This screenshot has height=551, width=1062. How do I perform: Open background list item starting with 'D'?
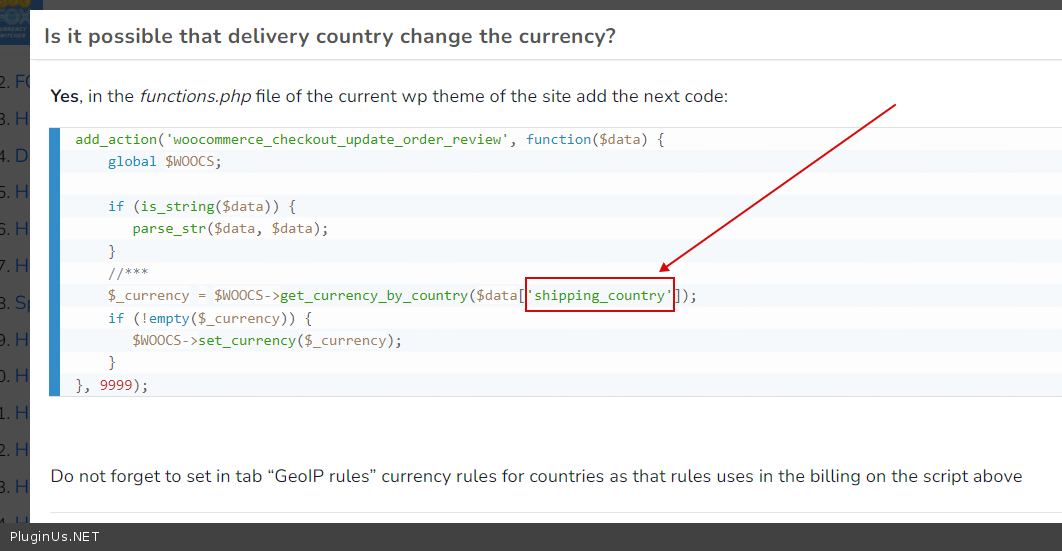click(x=14, y=155)
